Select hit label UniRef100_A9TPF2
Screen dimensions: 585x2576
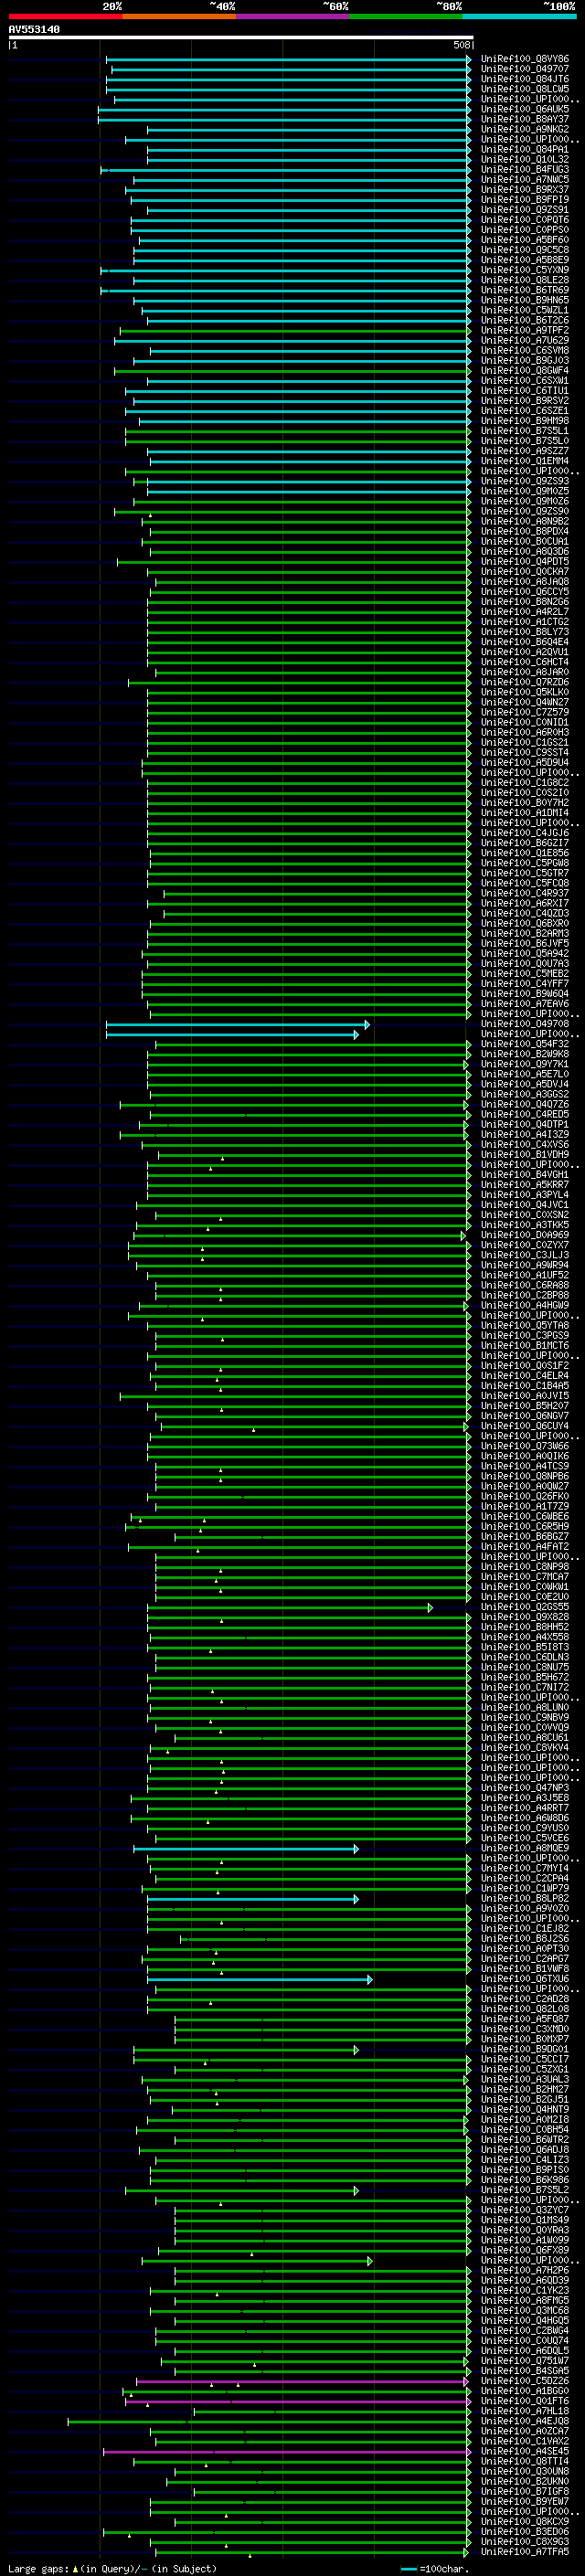click(525, 330)
